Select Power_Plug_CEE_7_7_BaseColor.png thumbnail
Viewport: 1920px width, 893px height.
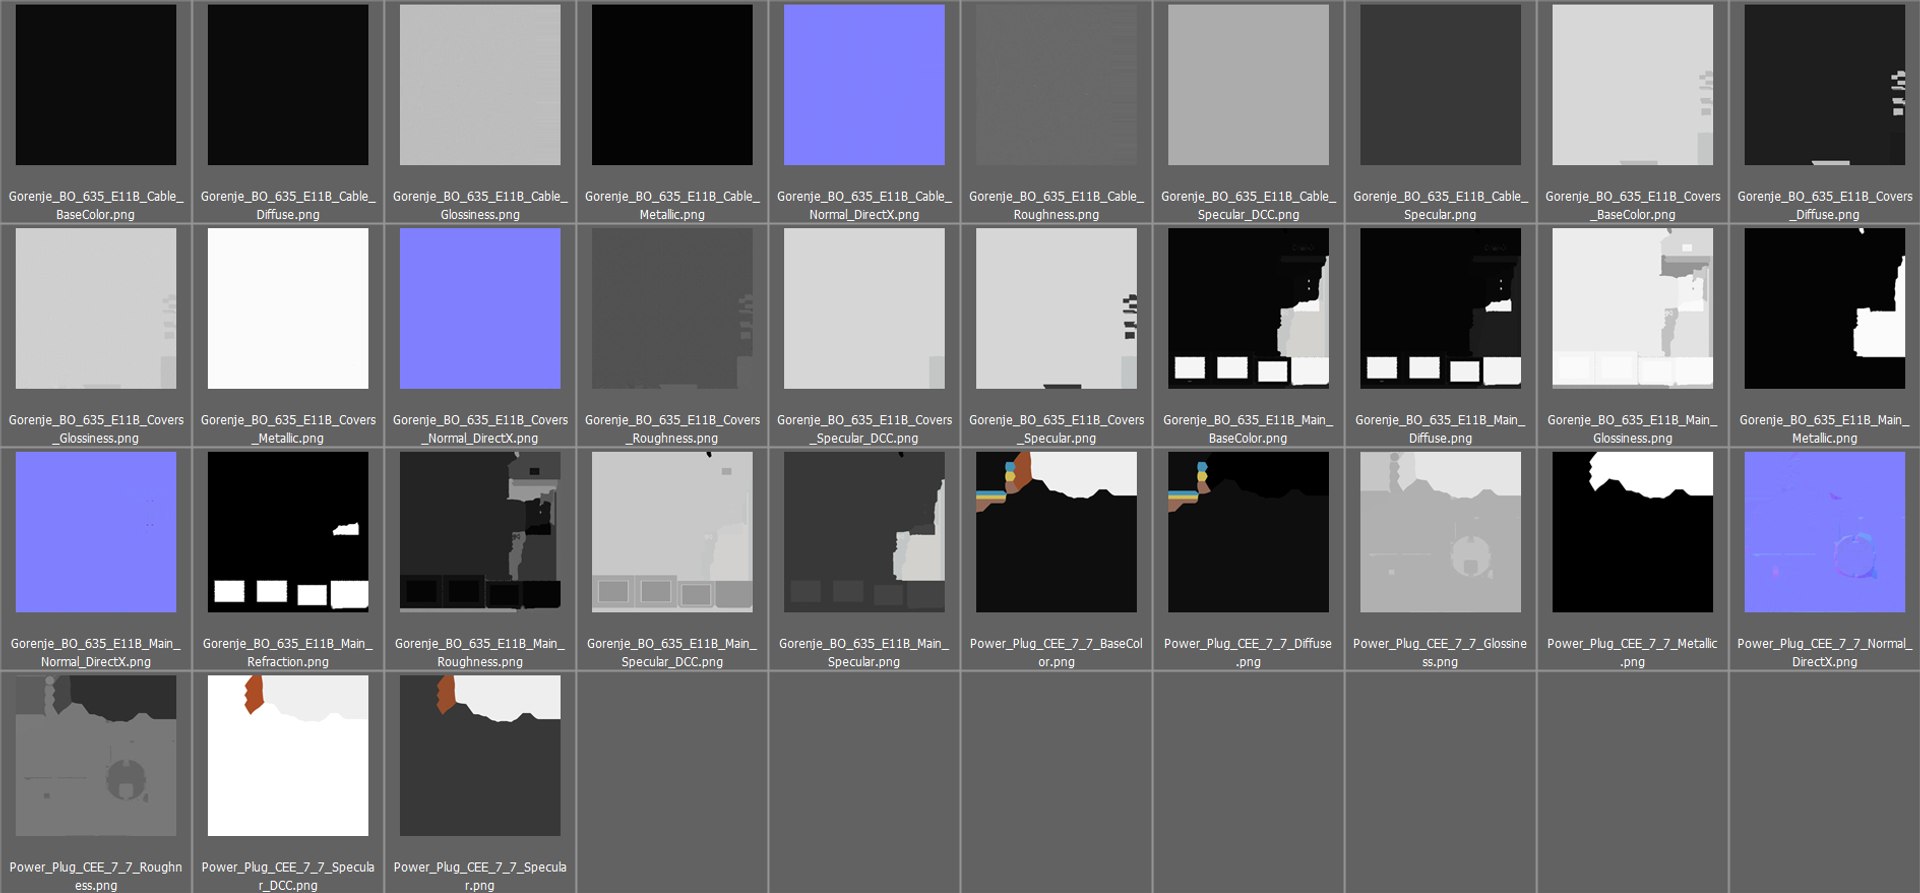1056,532
